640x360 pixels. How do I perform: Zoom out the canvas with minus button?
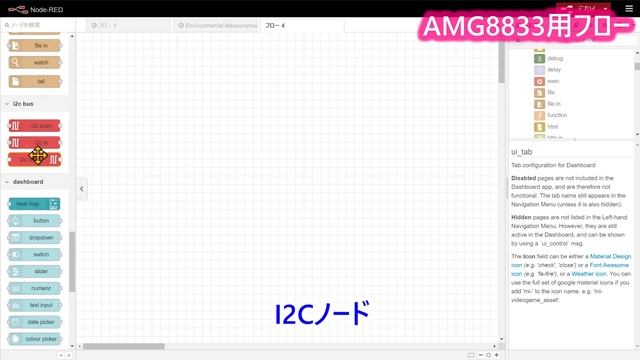480,355
